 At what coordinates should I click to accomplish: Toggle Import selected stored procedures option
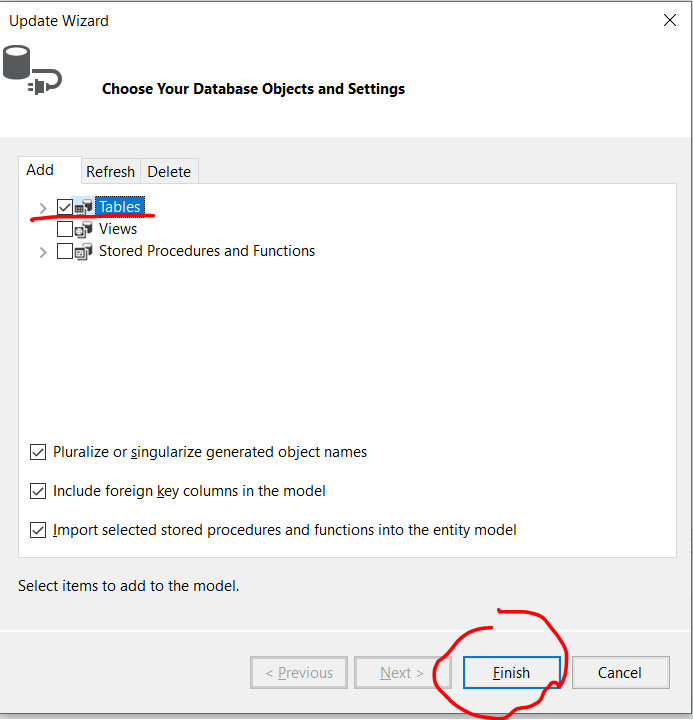38,530
